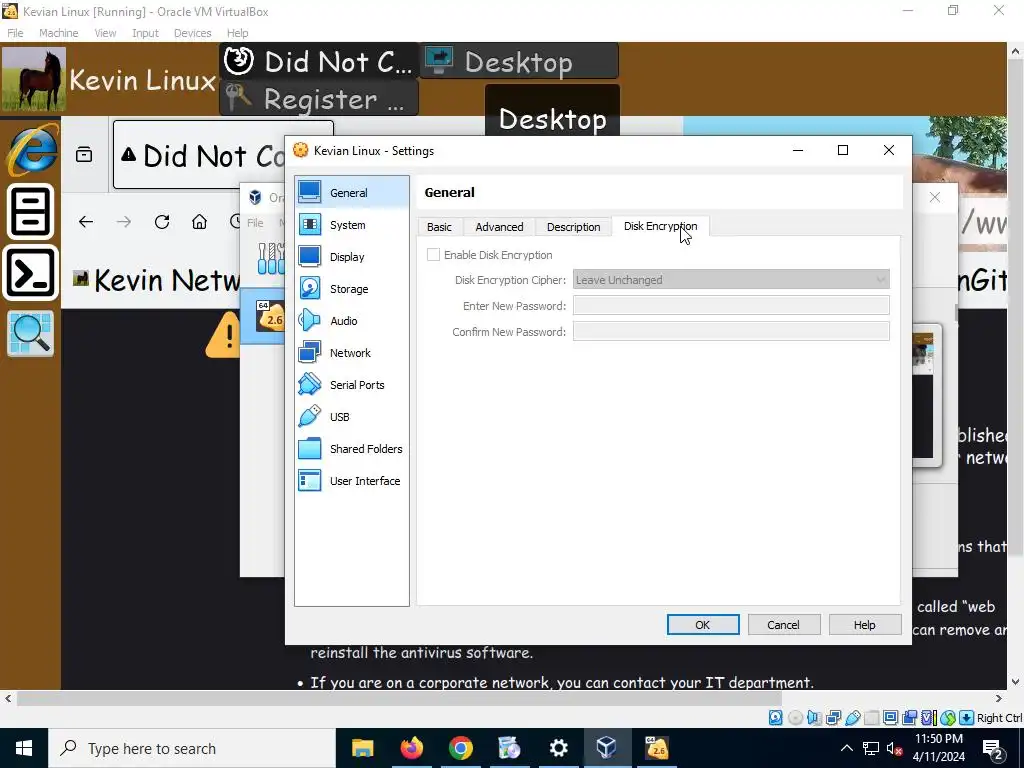Viewport: 1024px width, 768px height.
Task: Launch Internet Explorer style browser icon in guest dock
Action: tap(31, 150)
